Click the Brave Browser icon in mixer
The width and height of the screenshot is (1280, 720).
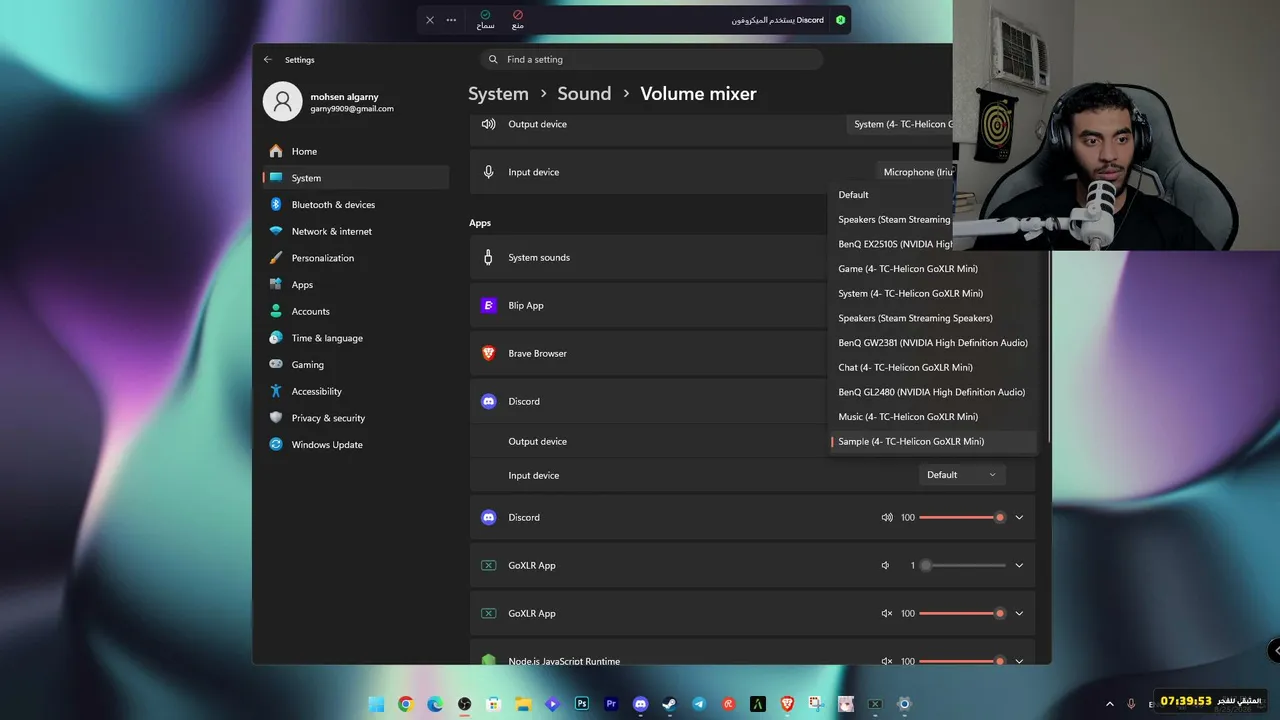click(488, 354)
